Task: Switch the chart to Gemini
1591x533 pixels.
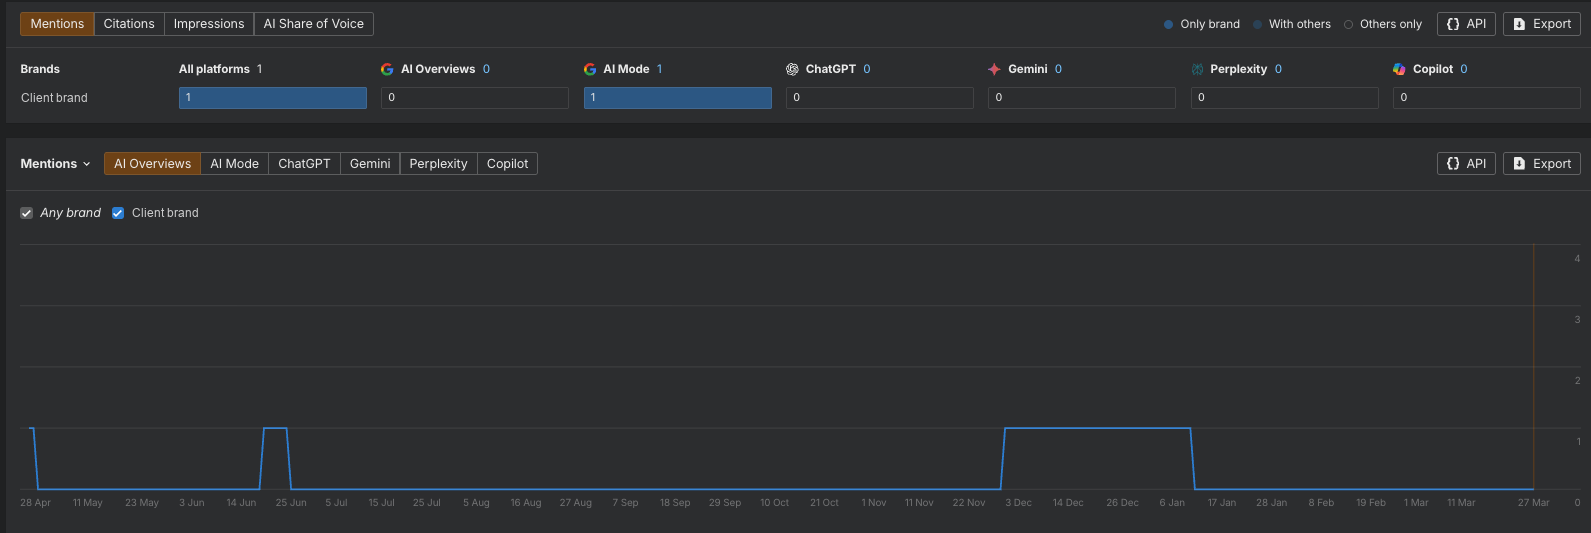Action: click(370, 163)
